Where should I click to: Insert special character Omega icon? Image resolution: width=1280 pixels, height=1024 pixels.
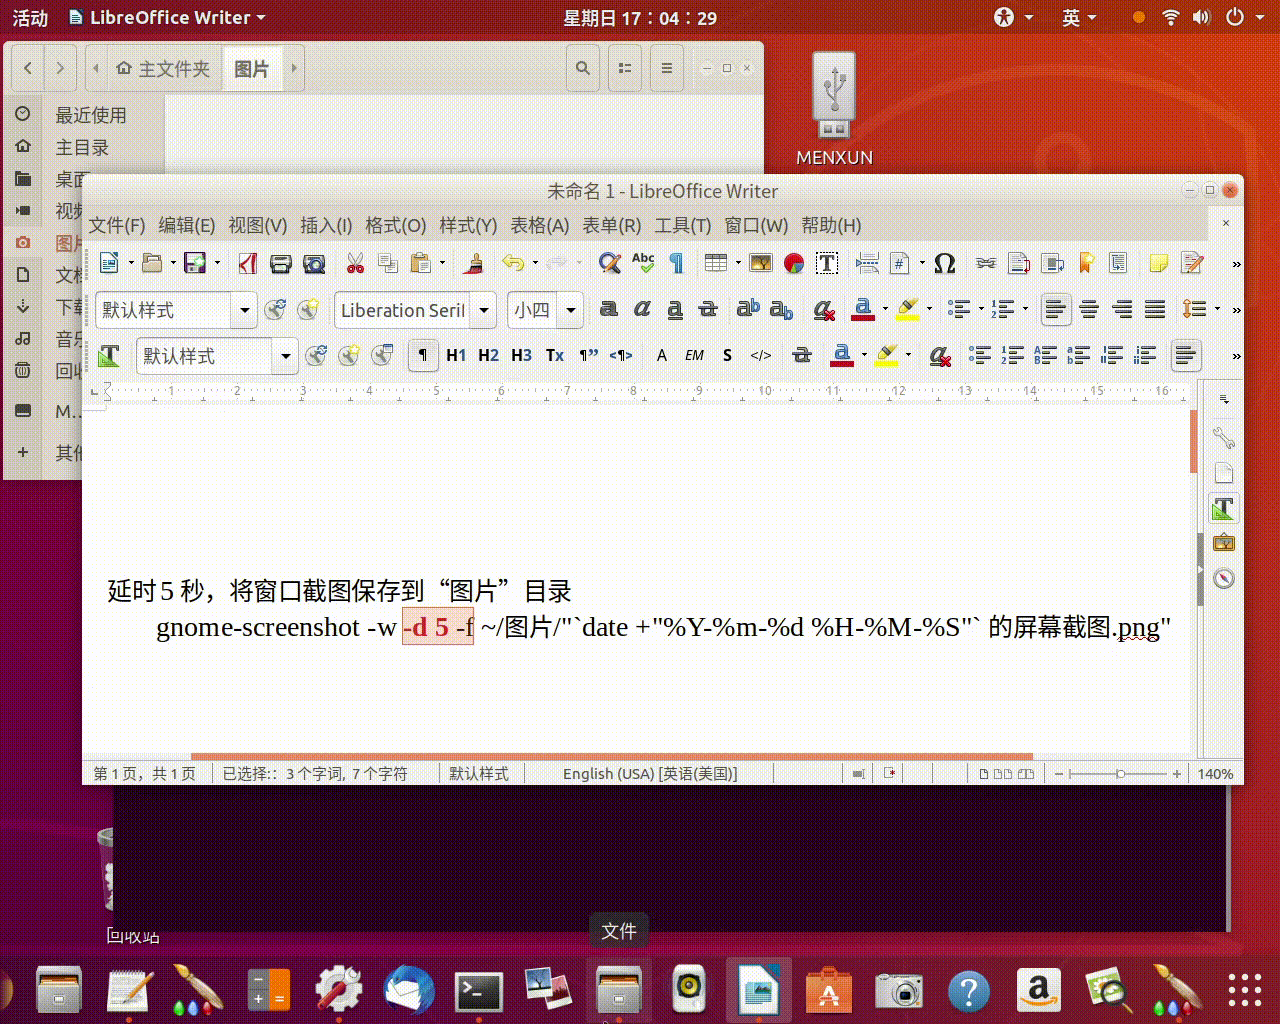(x=944, y=263)
